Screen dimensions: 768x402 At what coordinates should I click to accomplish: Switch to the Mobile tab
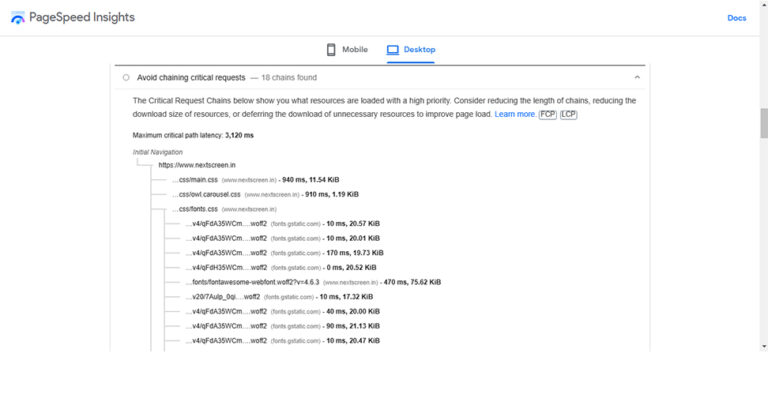coord(347,49)
